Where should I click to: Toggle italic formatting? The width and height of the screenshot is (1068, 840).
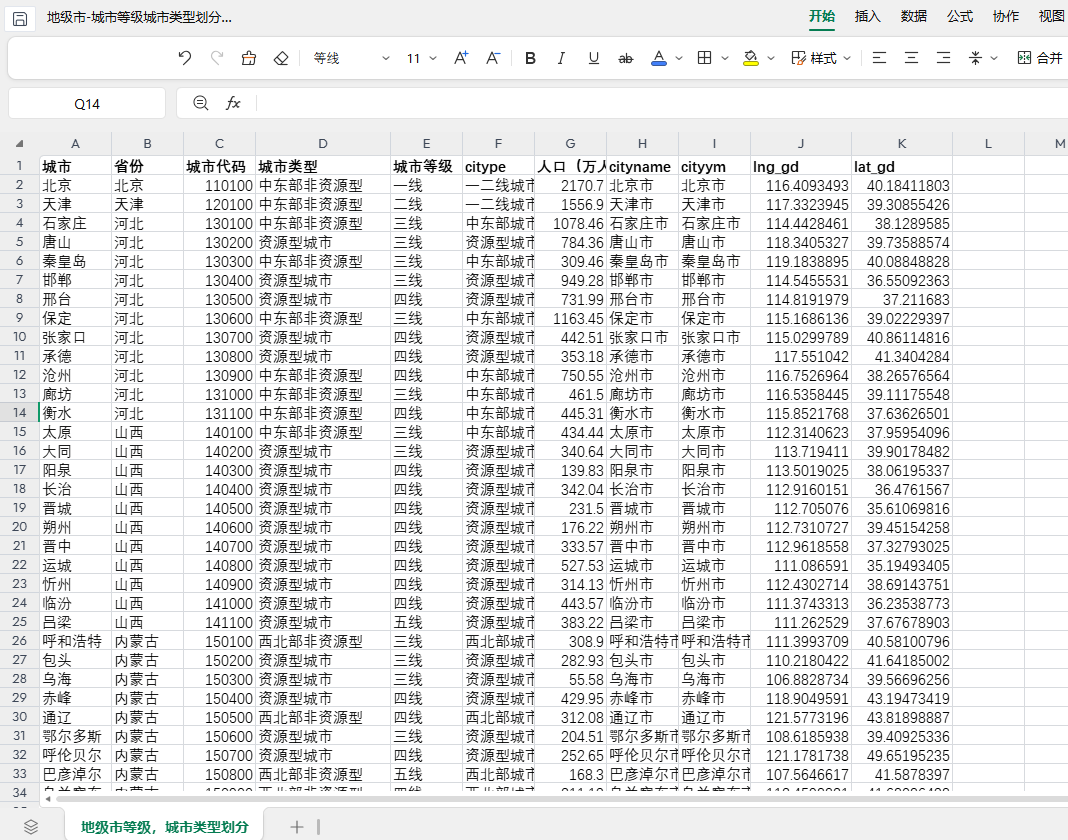pyautogui.click(x=562, y=58)
